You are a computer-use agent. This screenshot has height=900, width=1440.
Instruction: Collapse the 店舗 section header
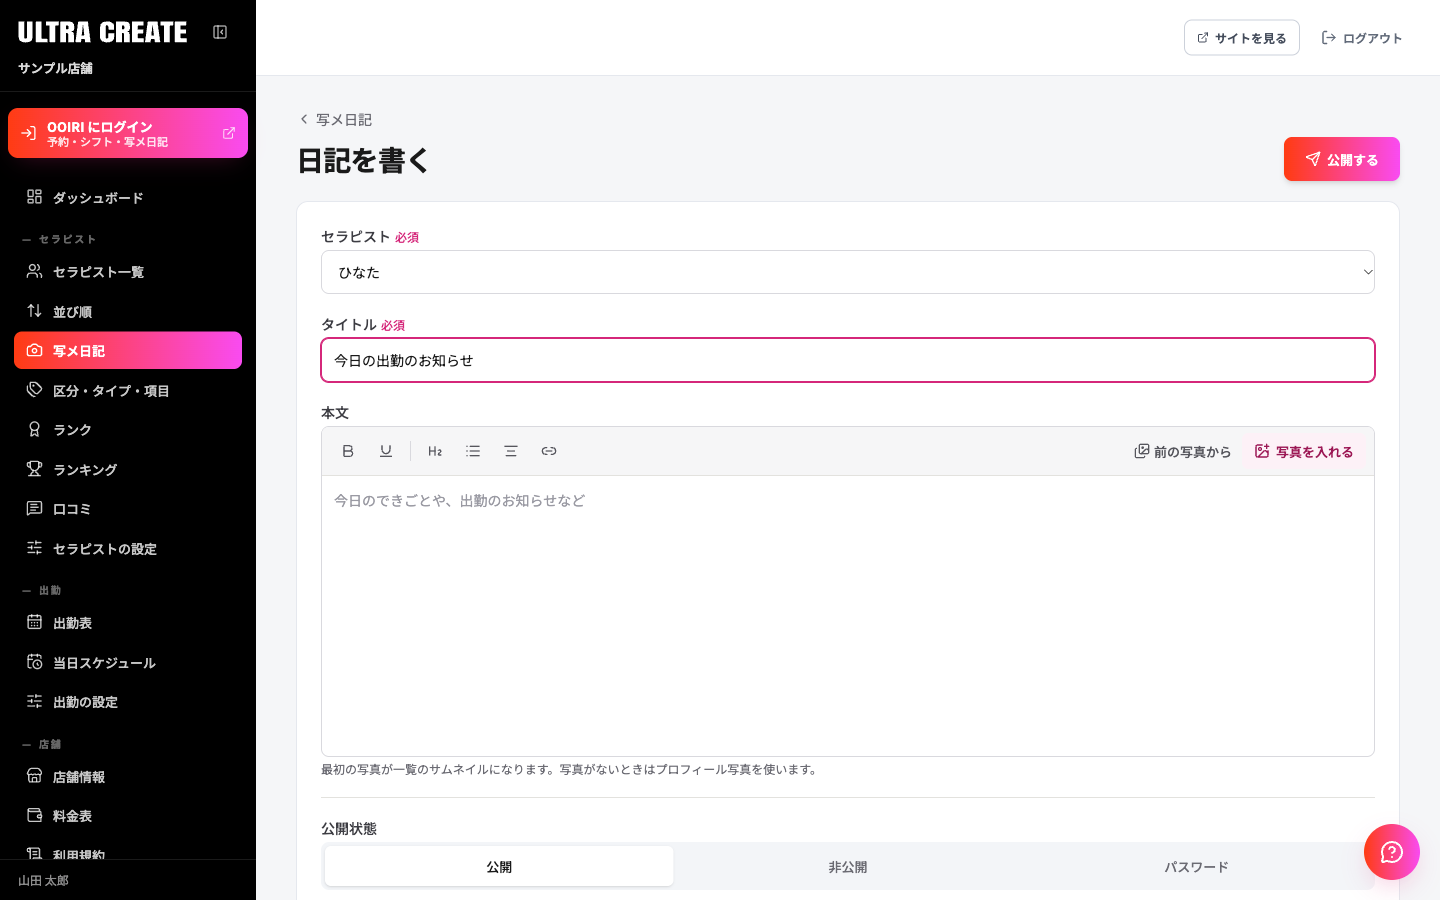tap(42, 745)
